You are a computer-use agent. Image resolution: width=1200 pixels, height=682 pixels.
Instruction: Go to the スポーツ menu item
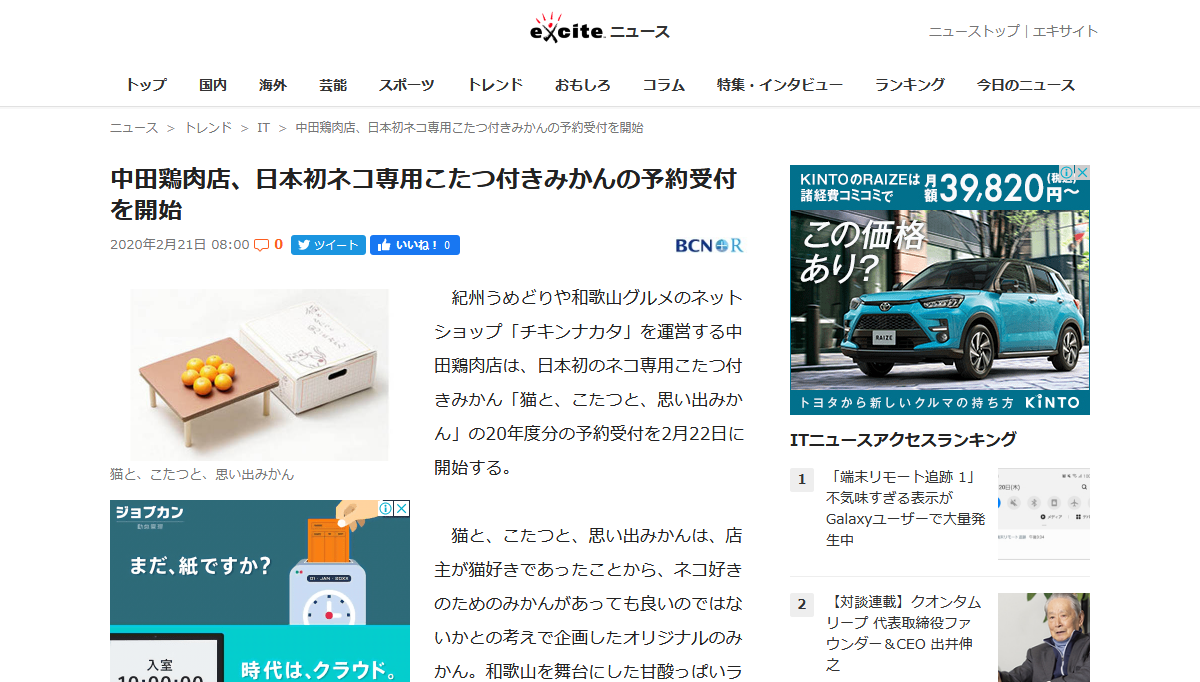click(406, 85)
